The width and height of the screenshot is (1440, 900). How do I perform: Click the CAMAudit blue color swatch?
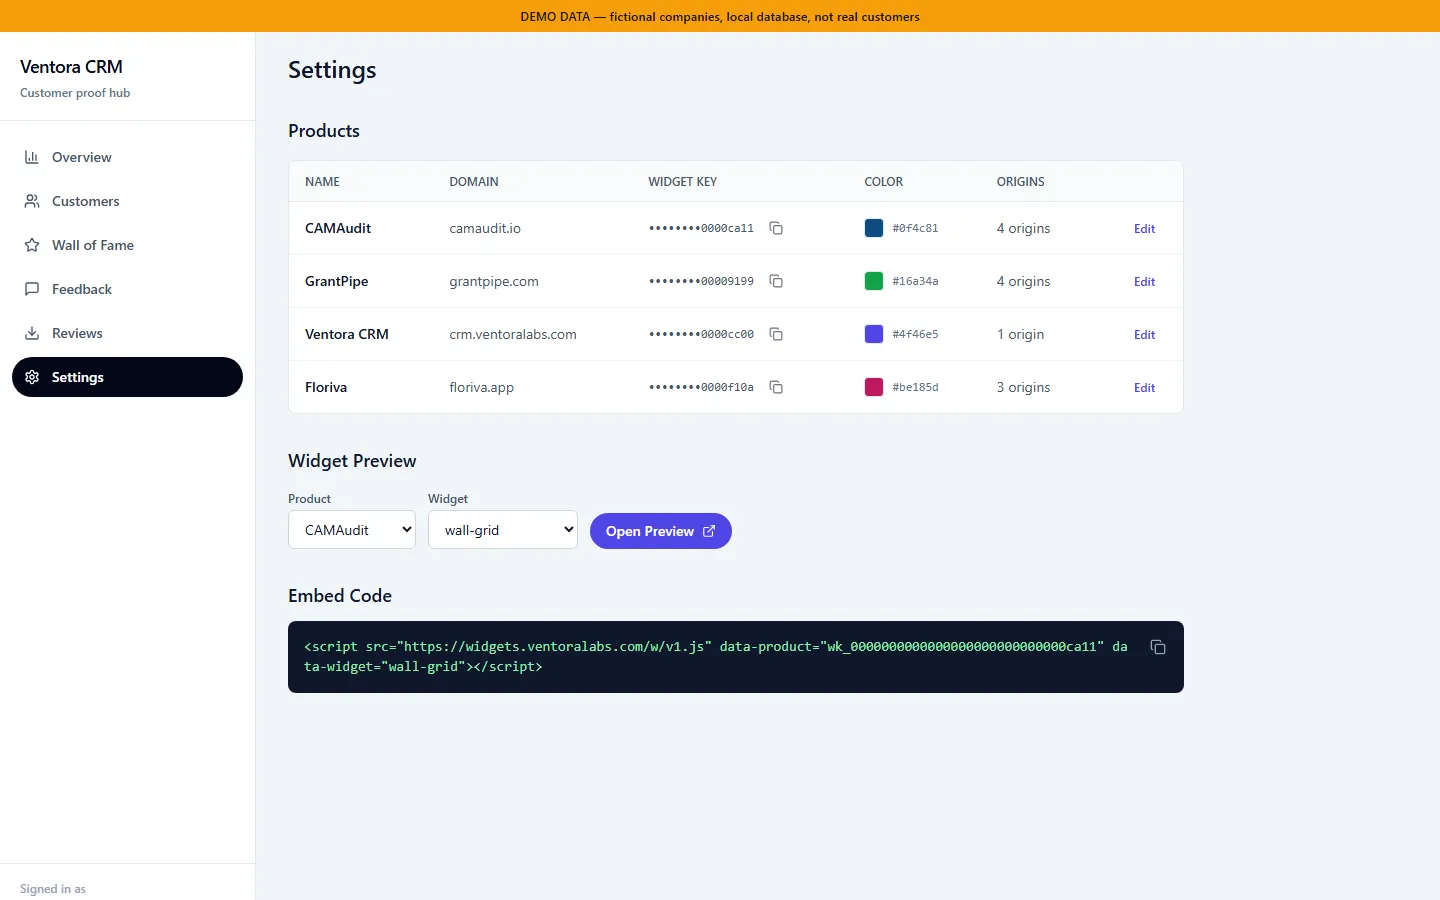click(x=874, y=228)
